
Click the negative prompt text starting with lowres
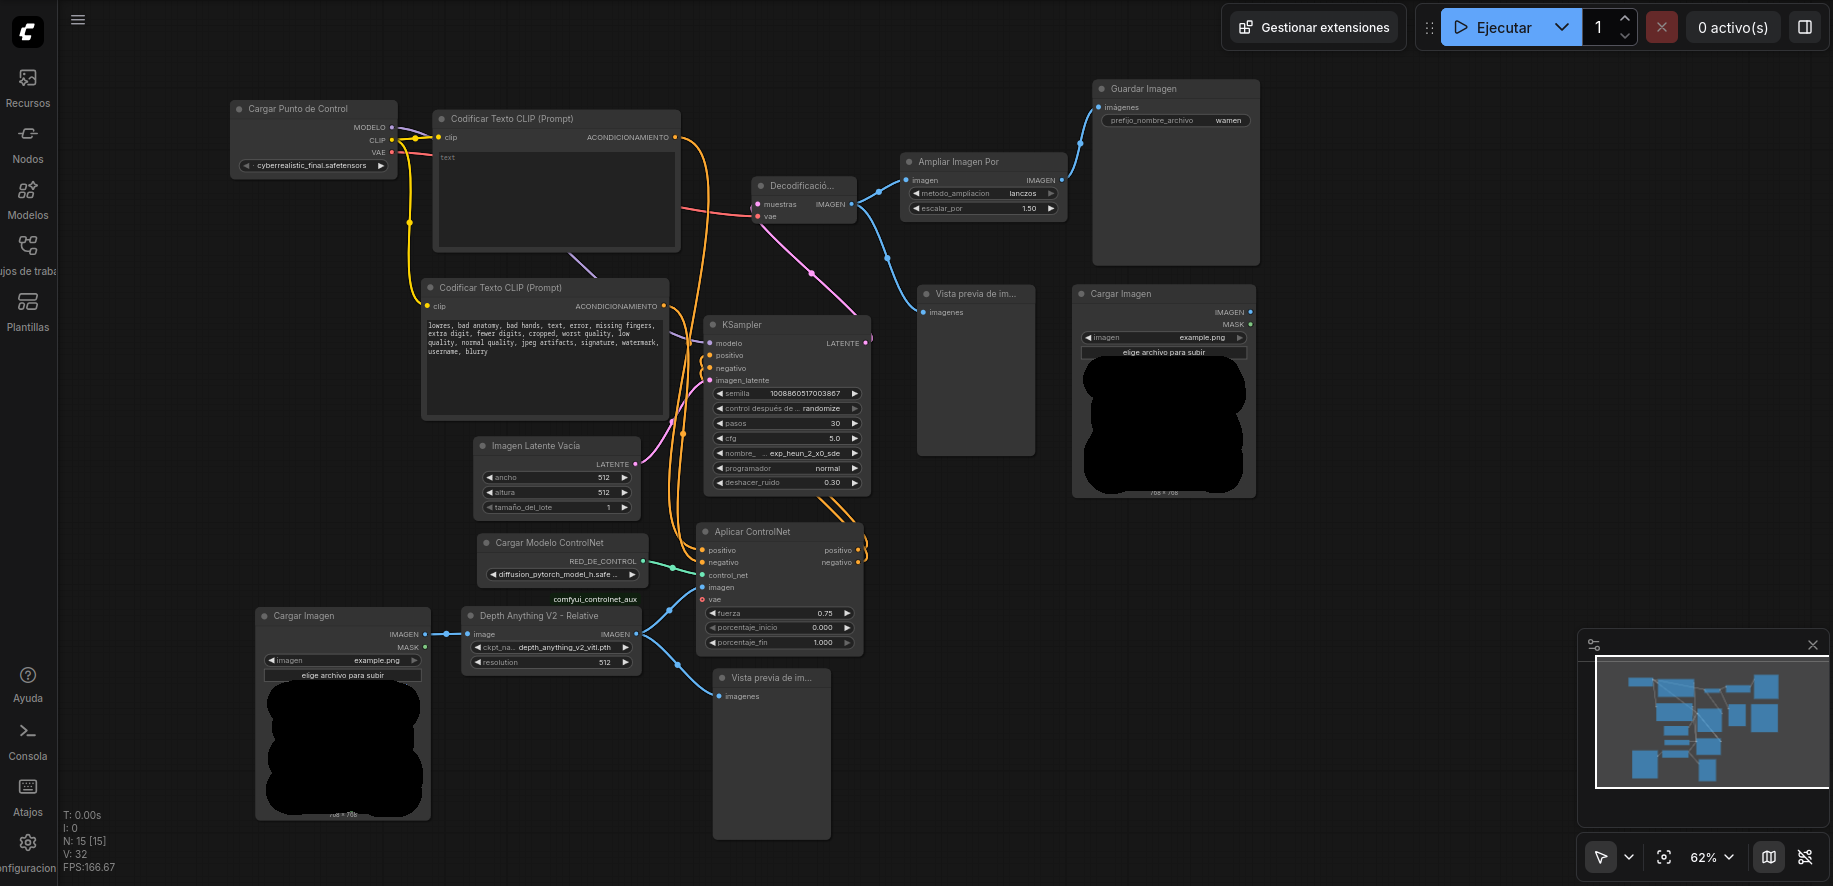[x=544, y=338]
